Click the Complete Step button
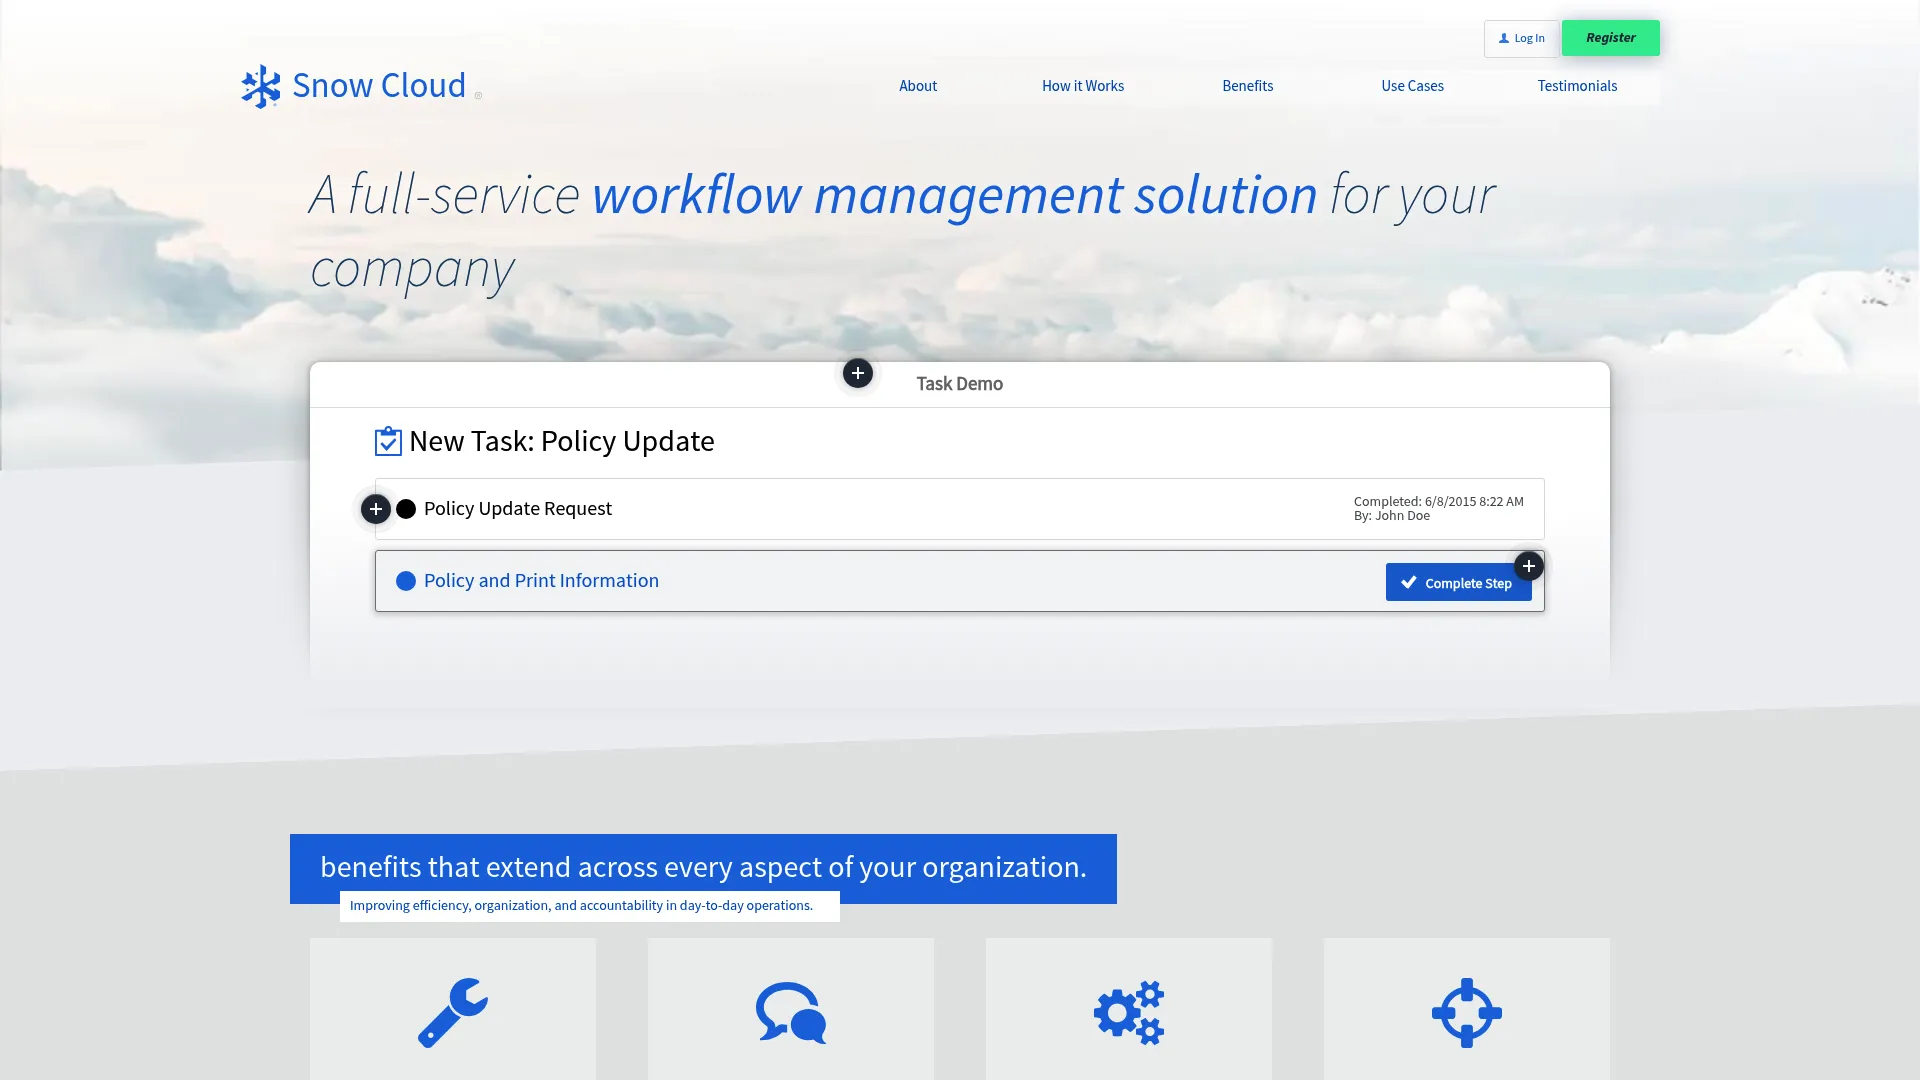Viewport: 1920px width, 1080px height. click(1458, 582)
